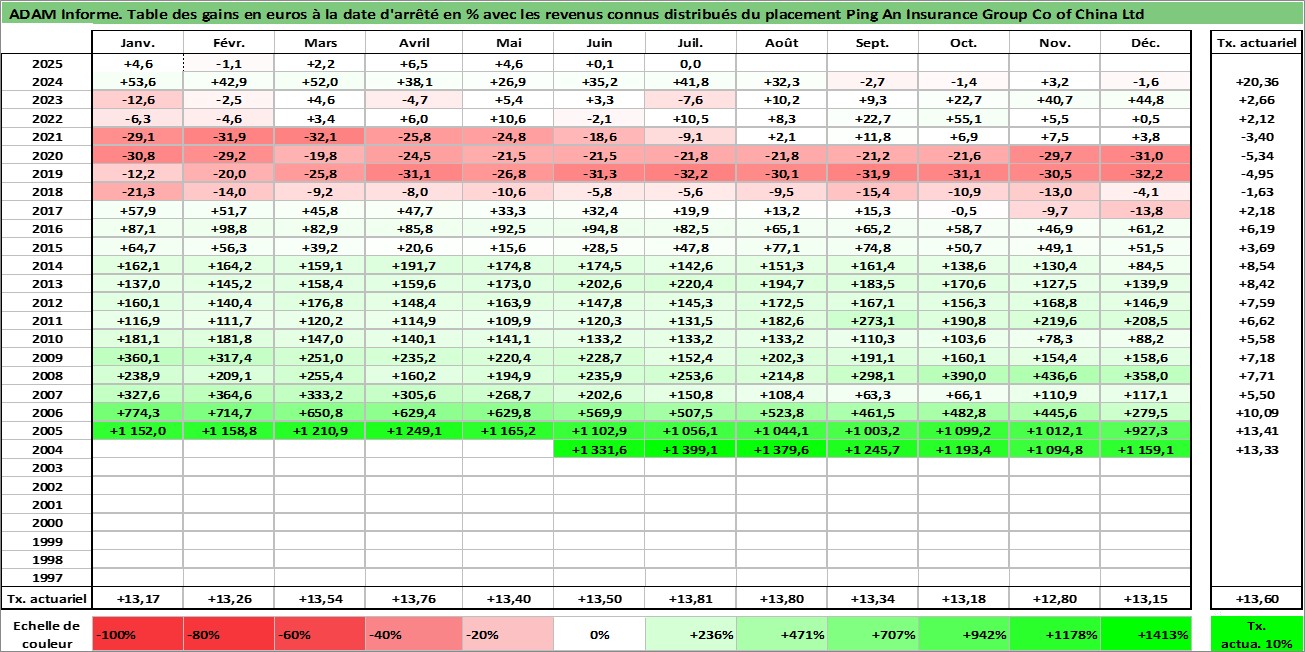Screen dimensions: 1305x652
Task: Click the +13,17 actuarial rate under January
Action: point(138,599)
